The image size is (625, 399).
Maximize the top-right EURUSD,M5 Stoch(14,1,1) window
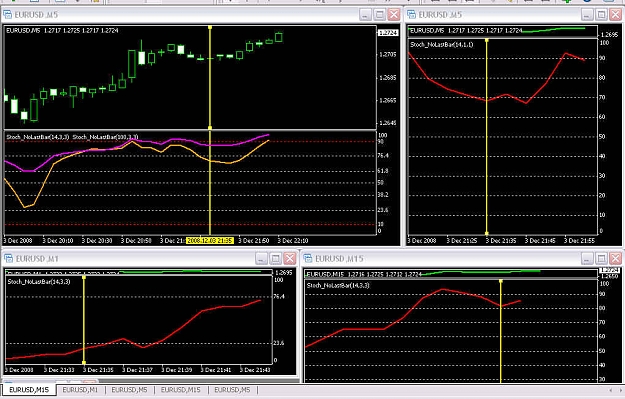(x=601, y=15)
